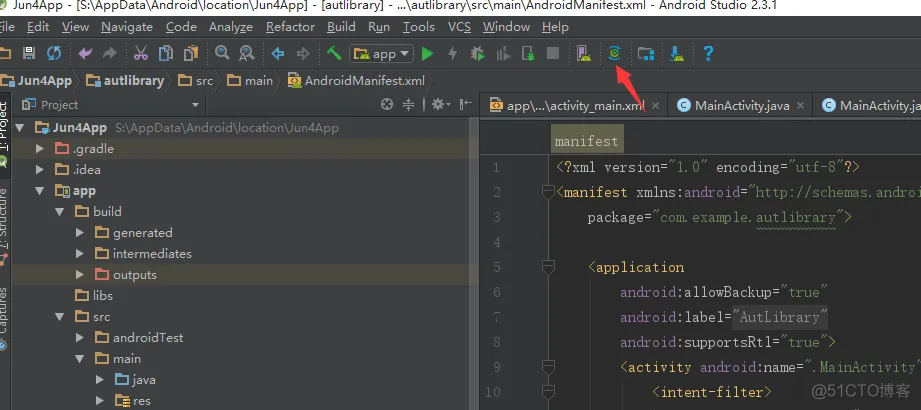Viewport: 921px width, 410px height.
Task: Expand the outputs folder
Action: pyautogui.click(x=80, y=274)
